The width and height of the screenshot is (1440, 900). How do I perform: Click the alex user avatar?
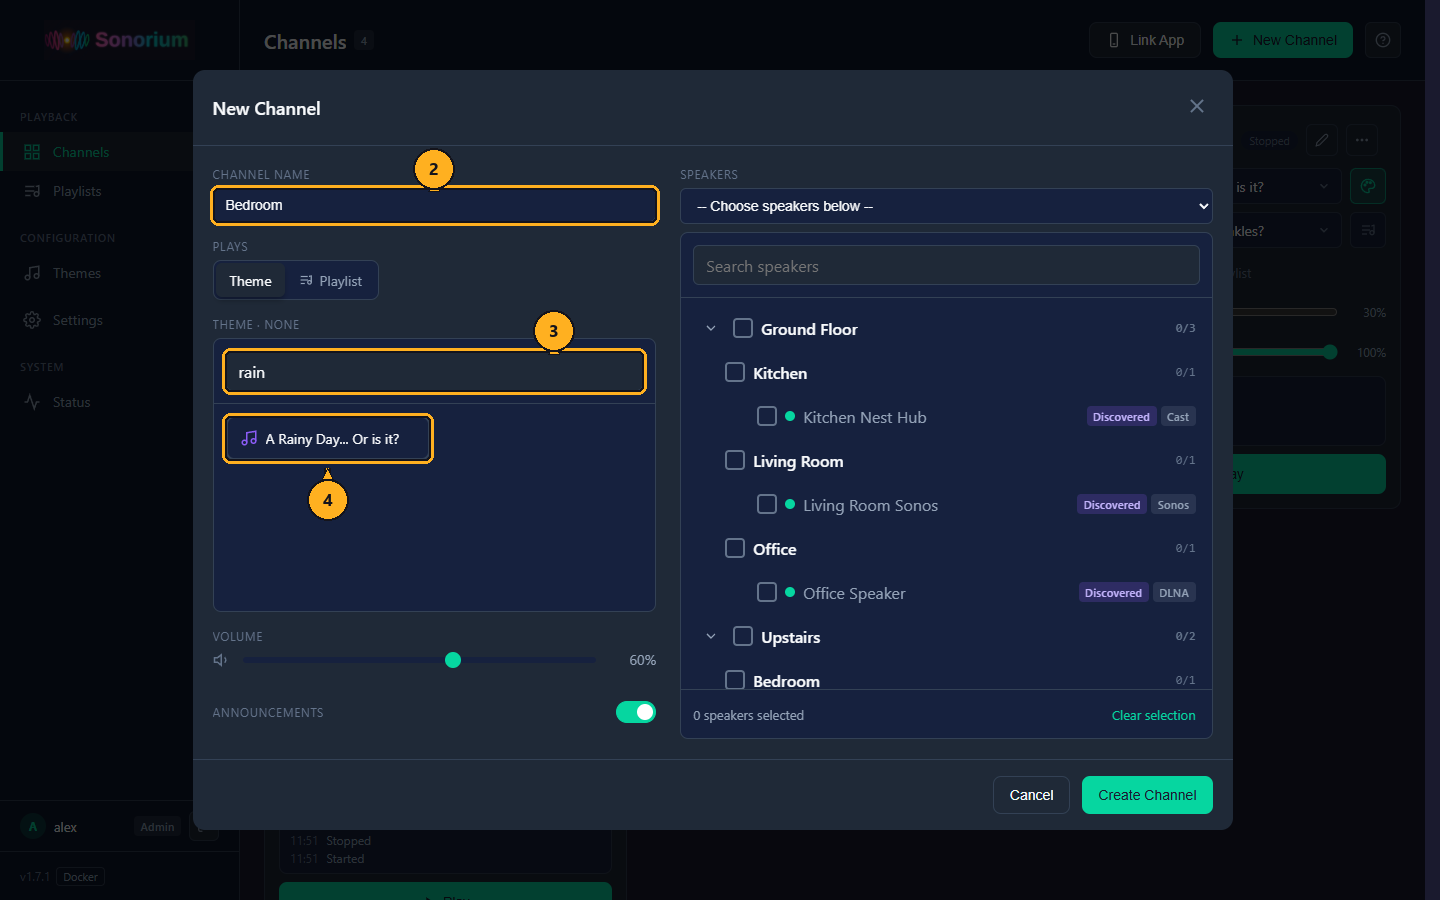click(x=33, y=827)
